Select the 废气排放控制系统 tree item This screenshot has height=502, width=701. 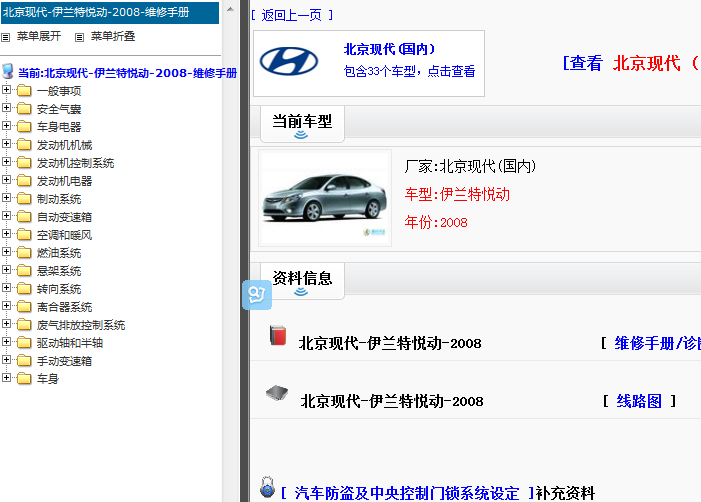click(x=81, y=325)
